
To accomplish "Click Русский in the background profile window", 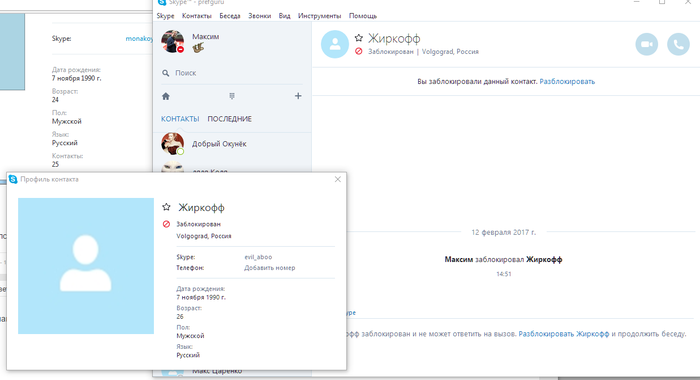I will pyautogui.click(x=65, y=143).
